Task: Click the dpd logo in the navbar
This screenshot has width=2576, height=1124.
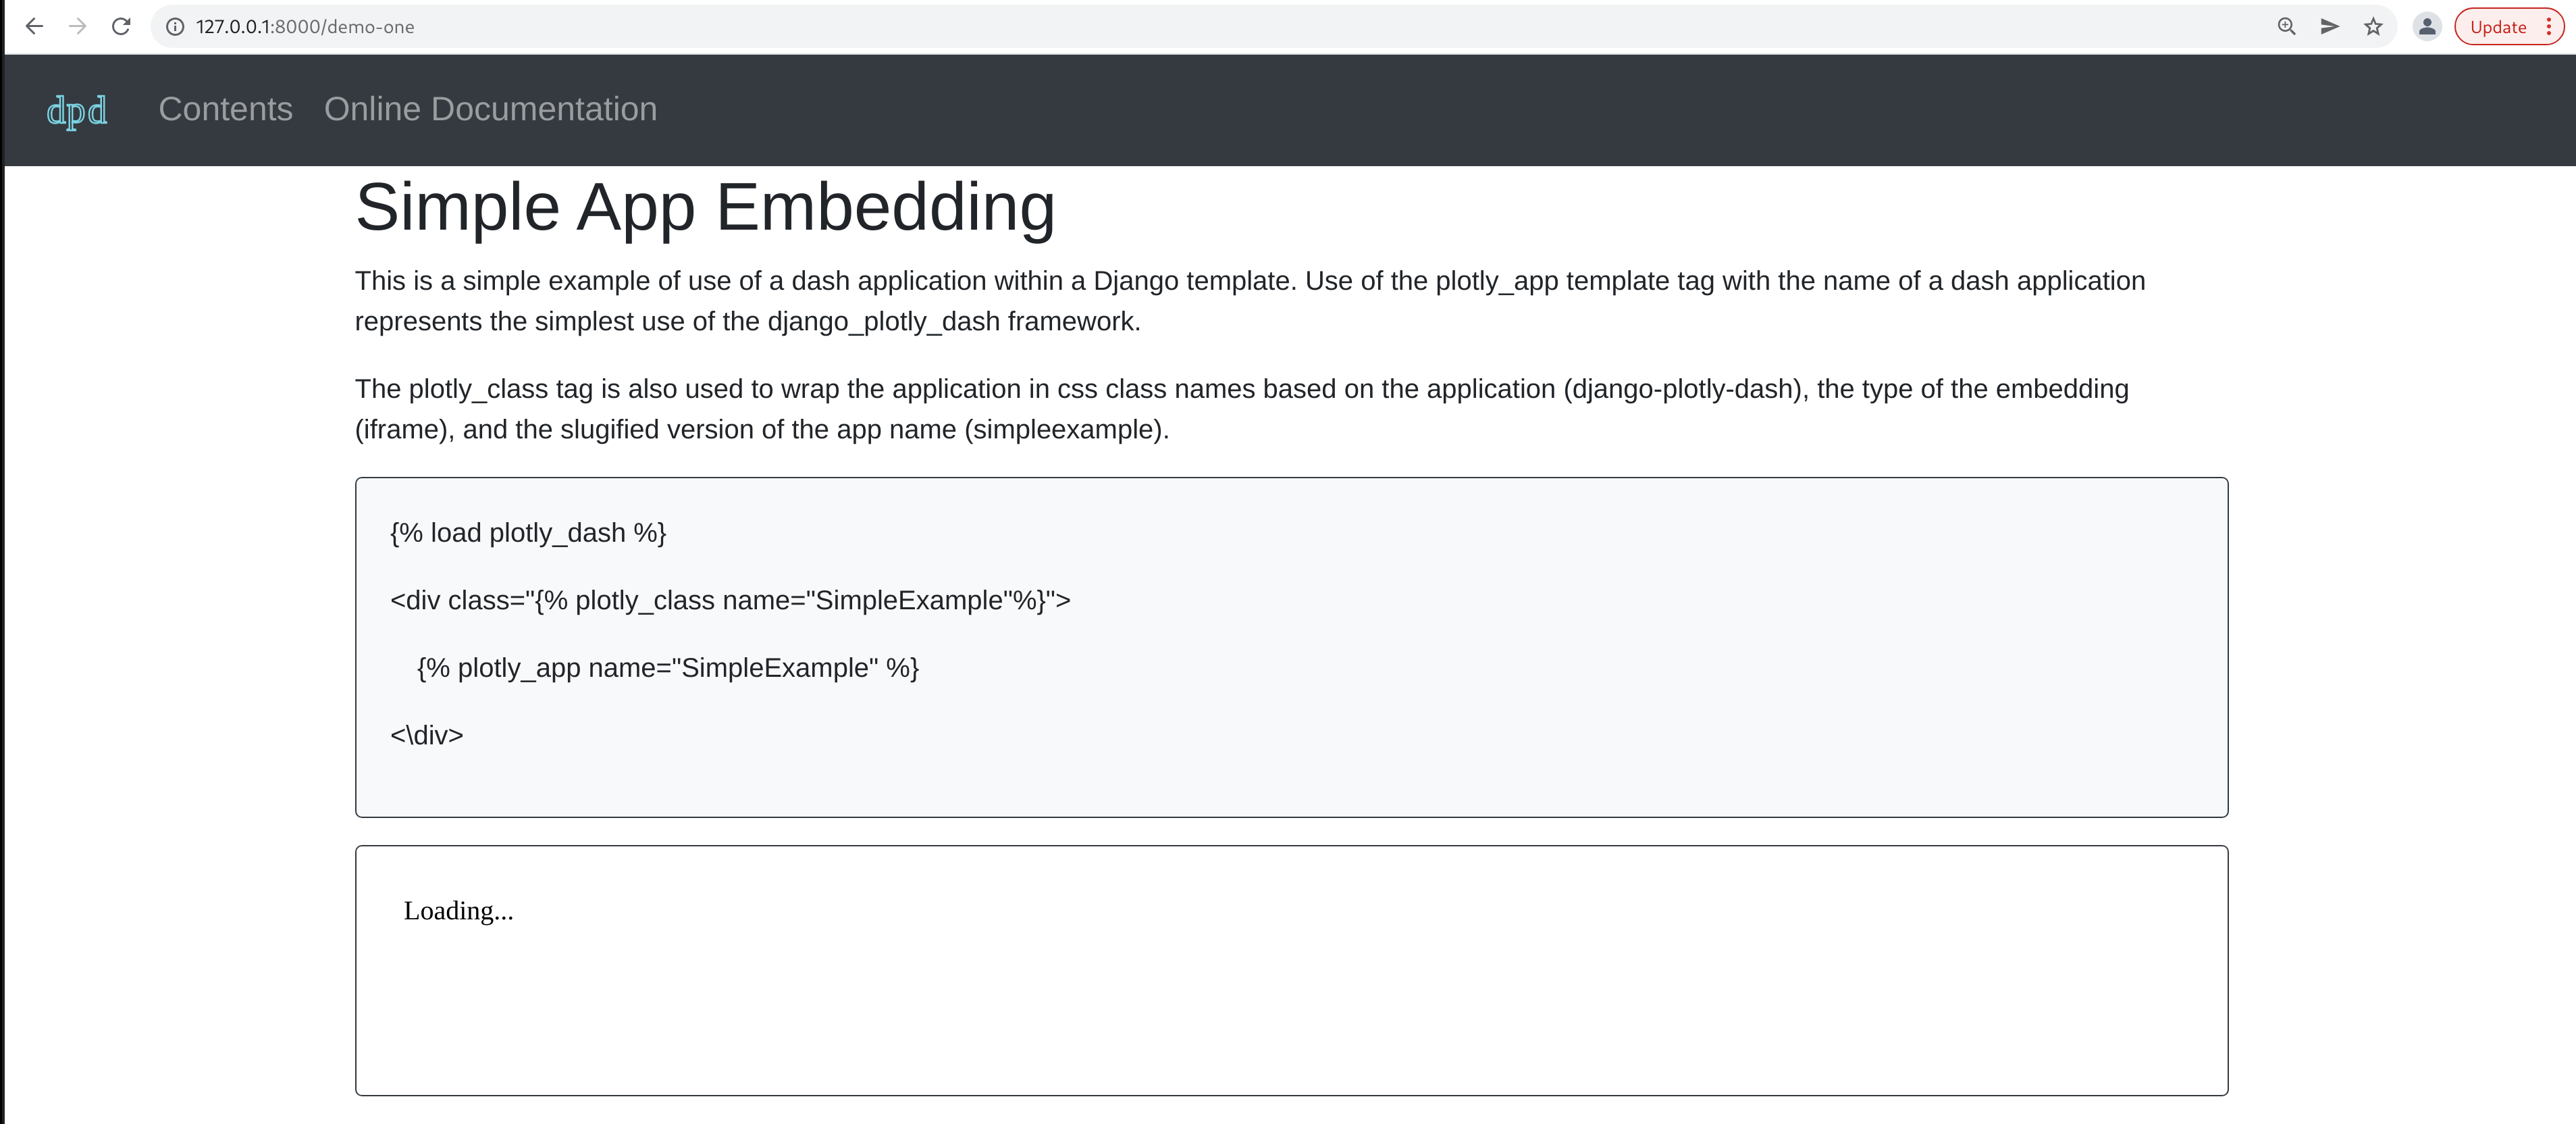Action: click(77, 110)
